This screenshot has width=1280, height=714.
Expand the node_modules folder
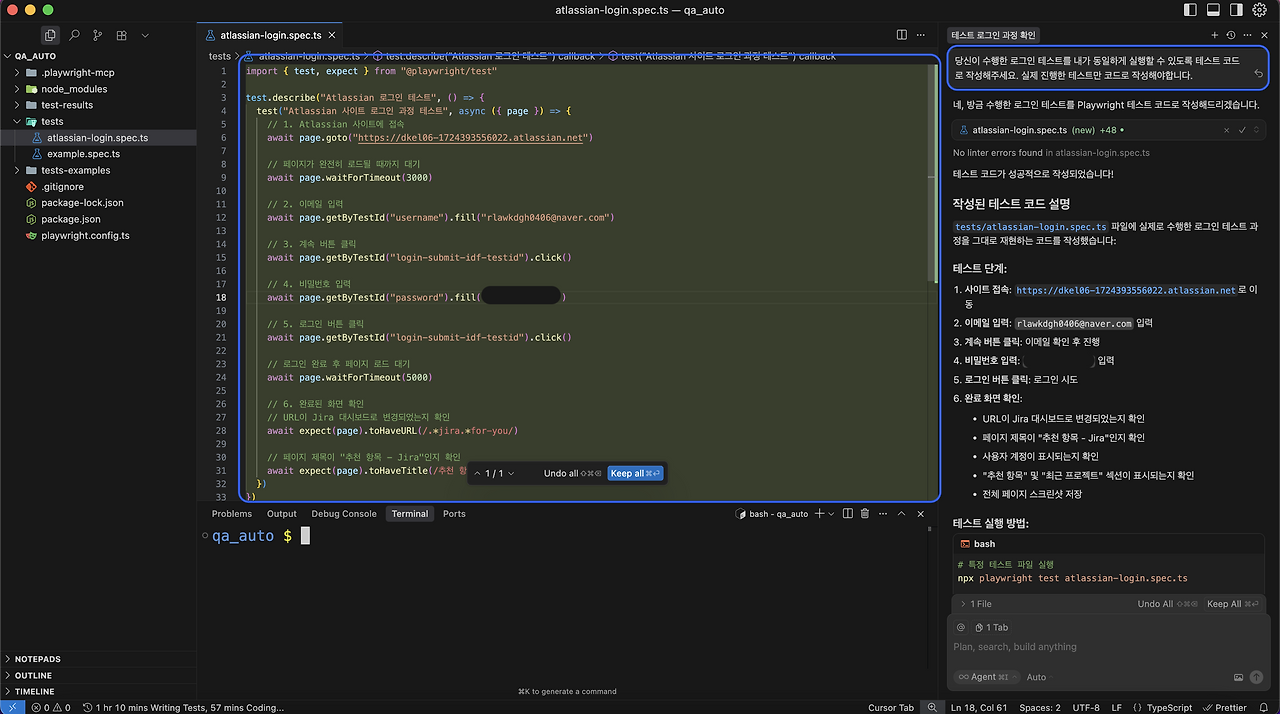(x=98, y=89)
